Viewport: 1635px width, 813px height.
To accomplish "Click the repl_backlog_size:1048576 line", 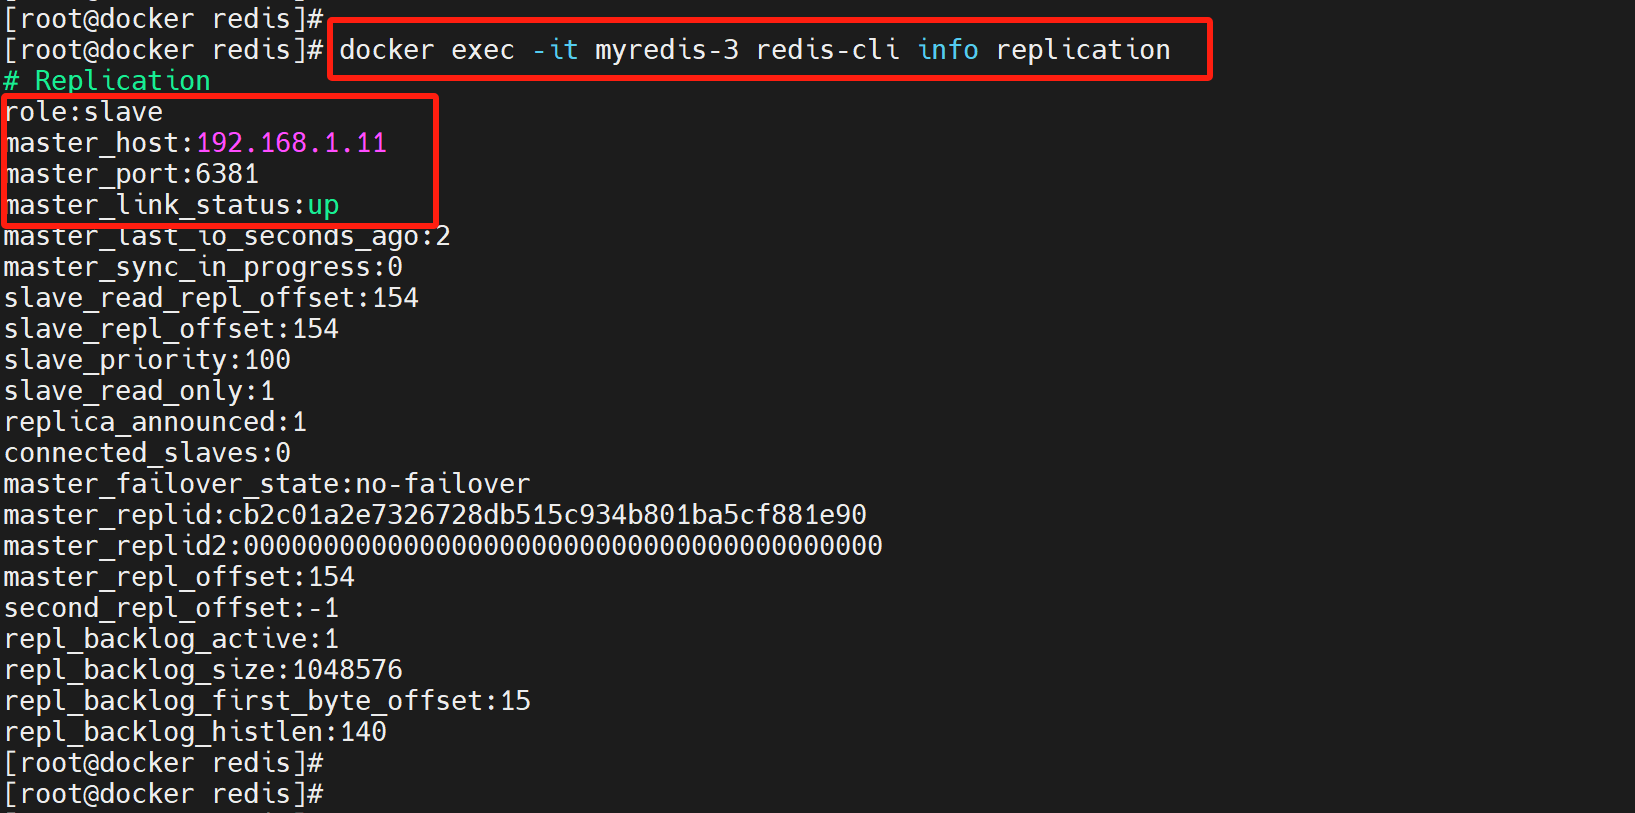I will tap(203, 670).
